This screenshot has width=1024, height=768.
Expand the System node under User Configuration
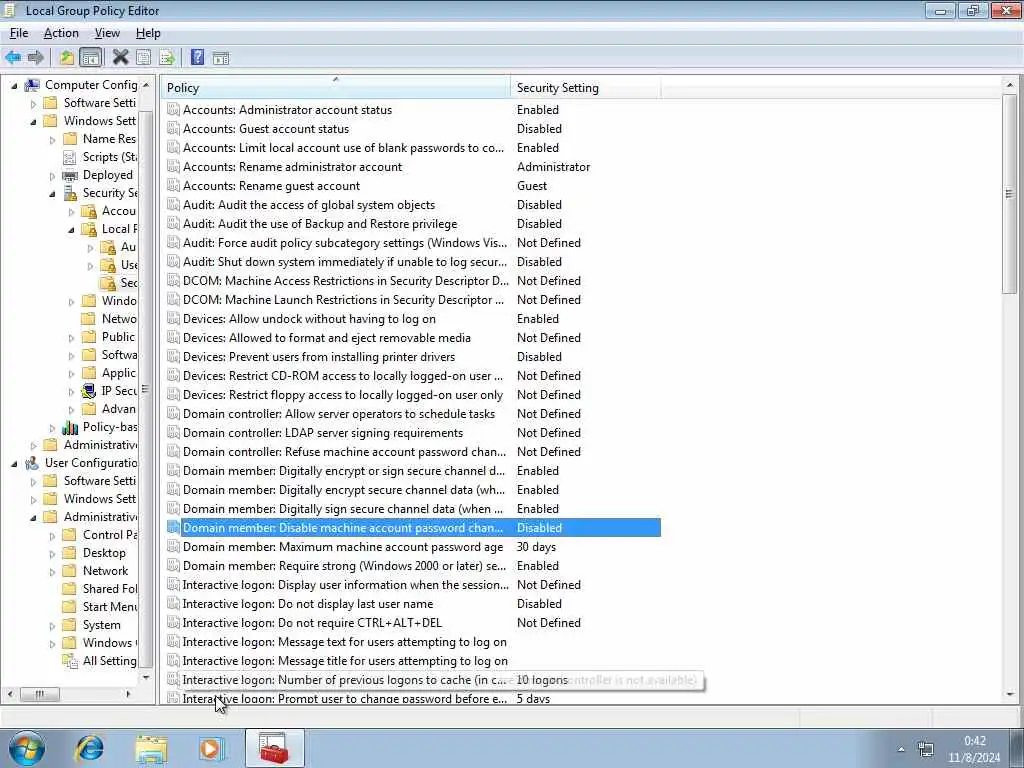[x=52, y=626]
